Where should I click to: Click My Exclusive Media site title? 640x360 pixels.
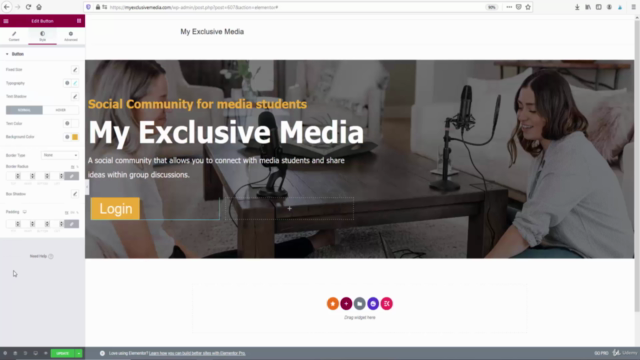coord(212,32)
